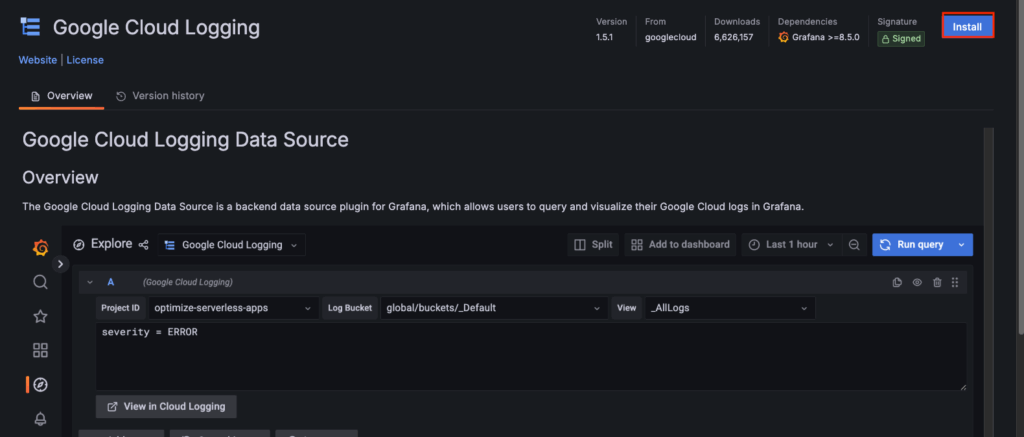Open the Google Cloud Logging data source dropdown
The width and height of the screenshot is (1024, 437).
coord(231,245)
